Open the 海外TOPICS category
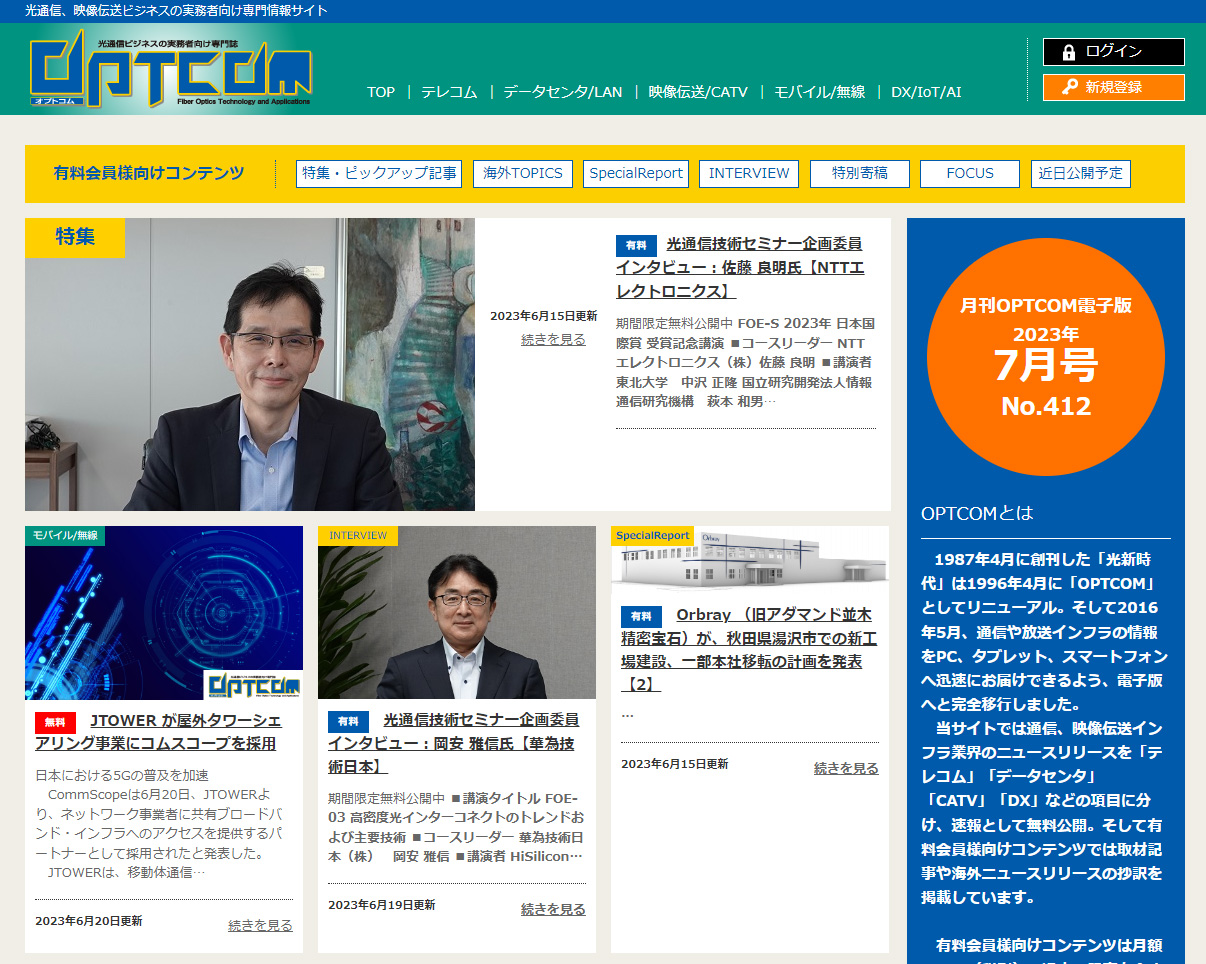 pyautogui.click(x=522, y=173)
